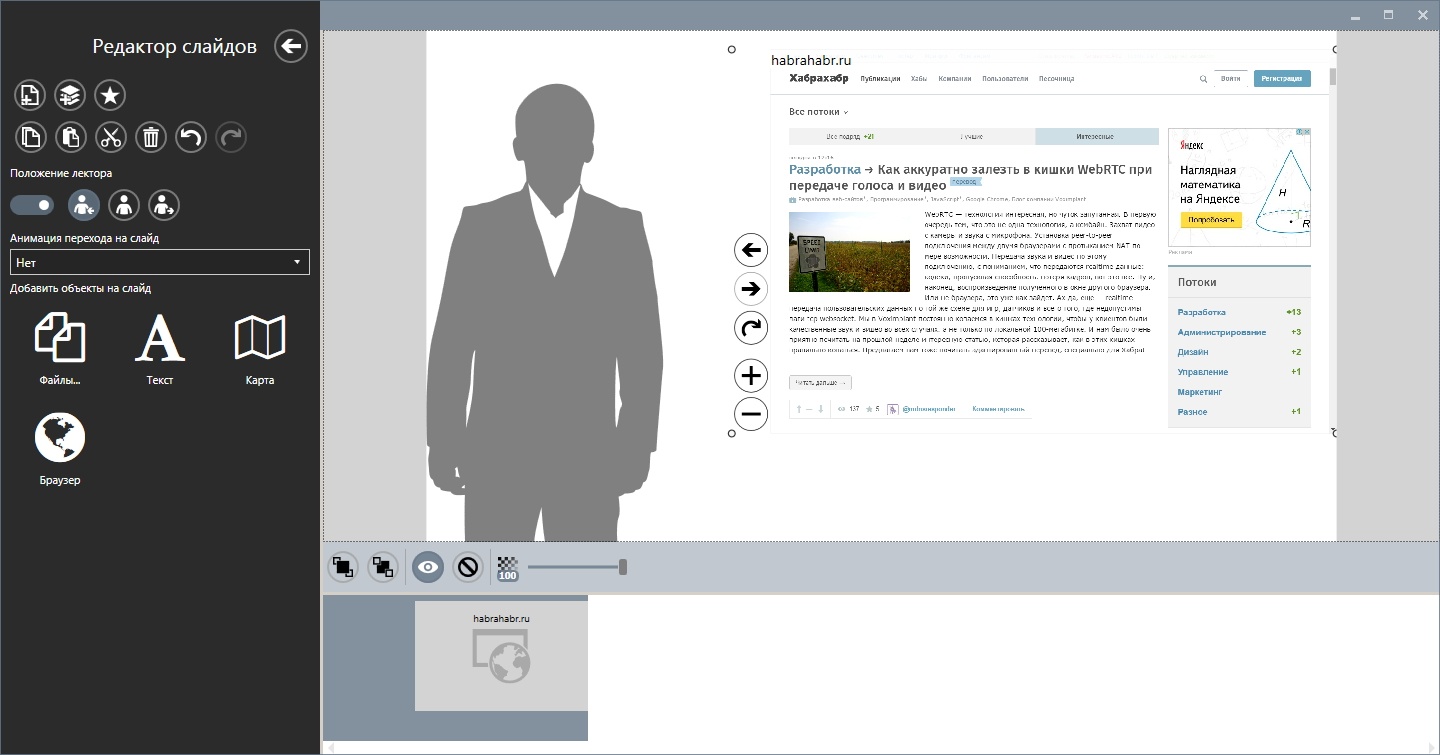Screen dimensions: 1440x755
Task: Click the layers-plus stack icon
Action: pyautogui.click(x=70, y=95)
